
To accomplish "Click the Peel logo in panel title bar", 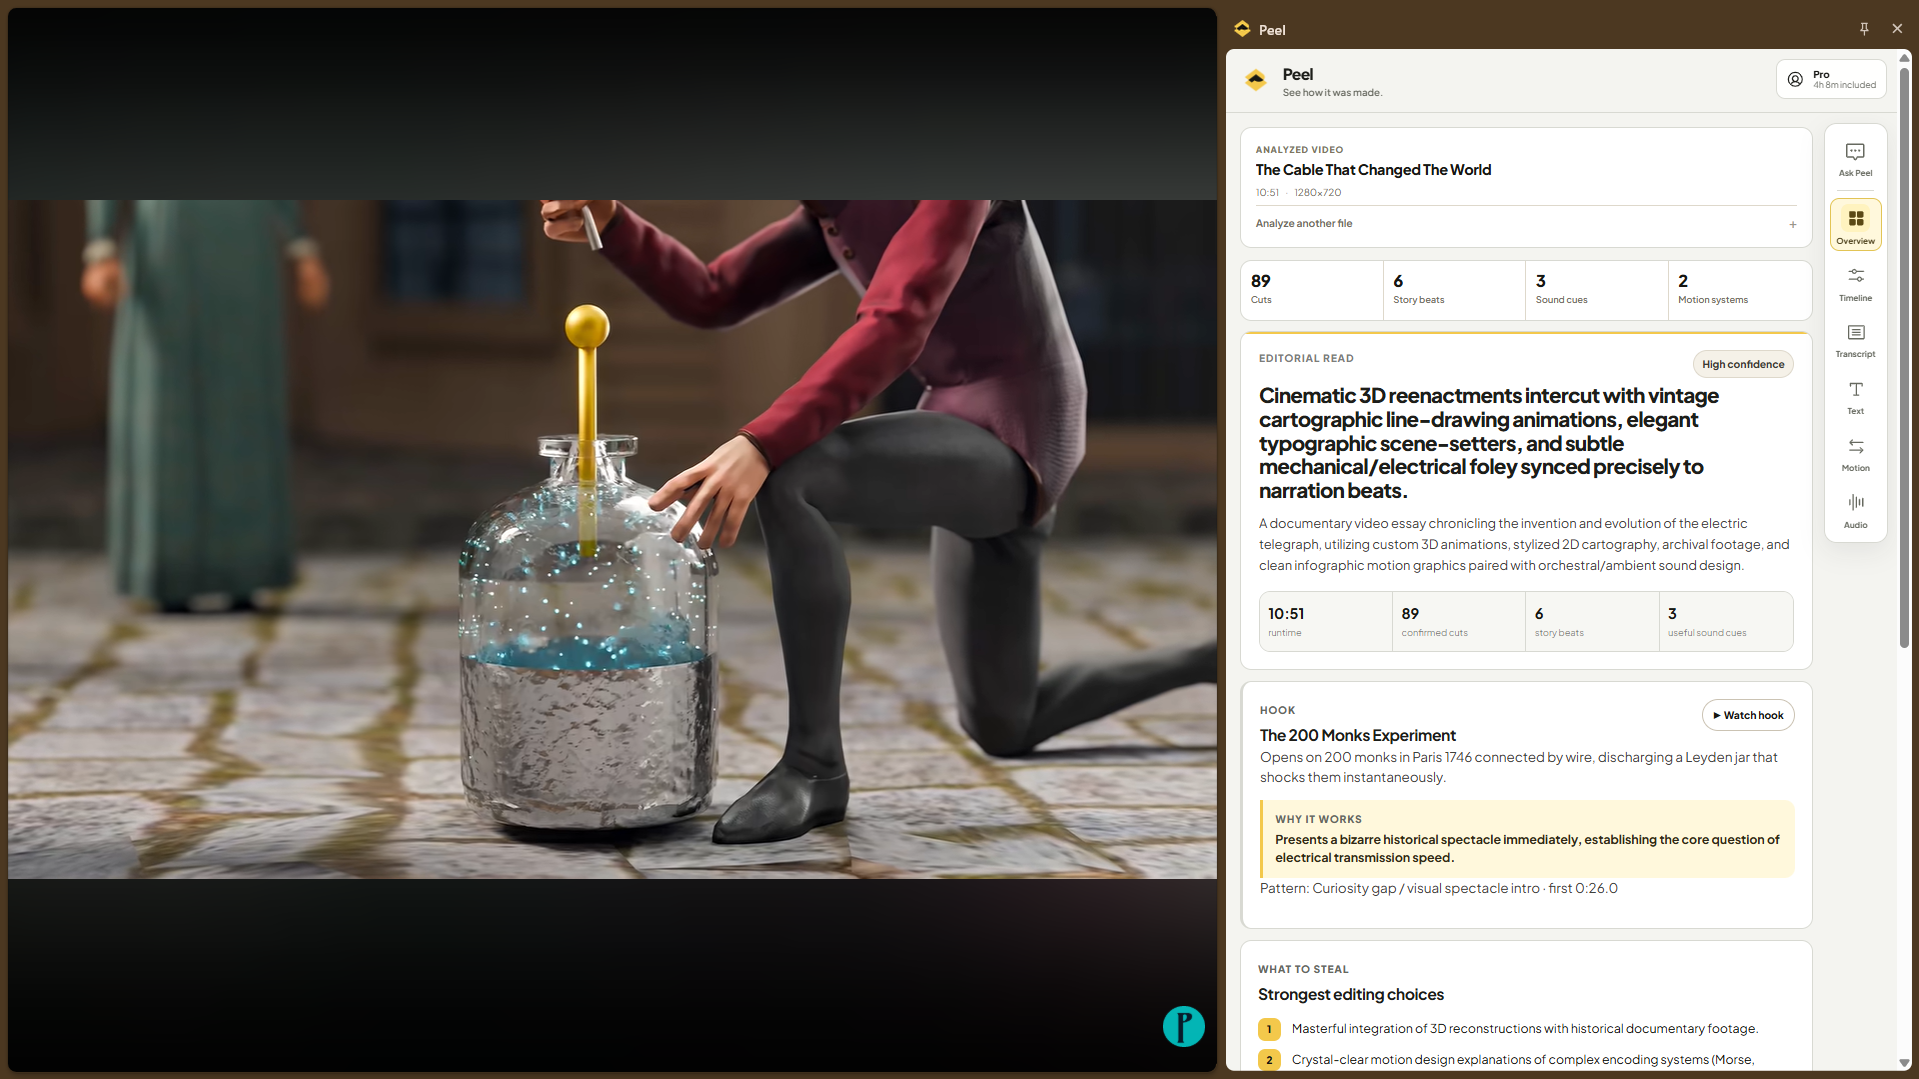I will coord(1242,29).
